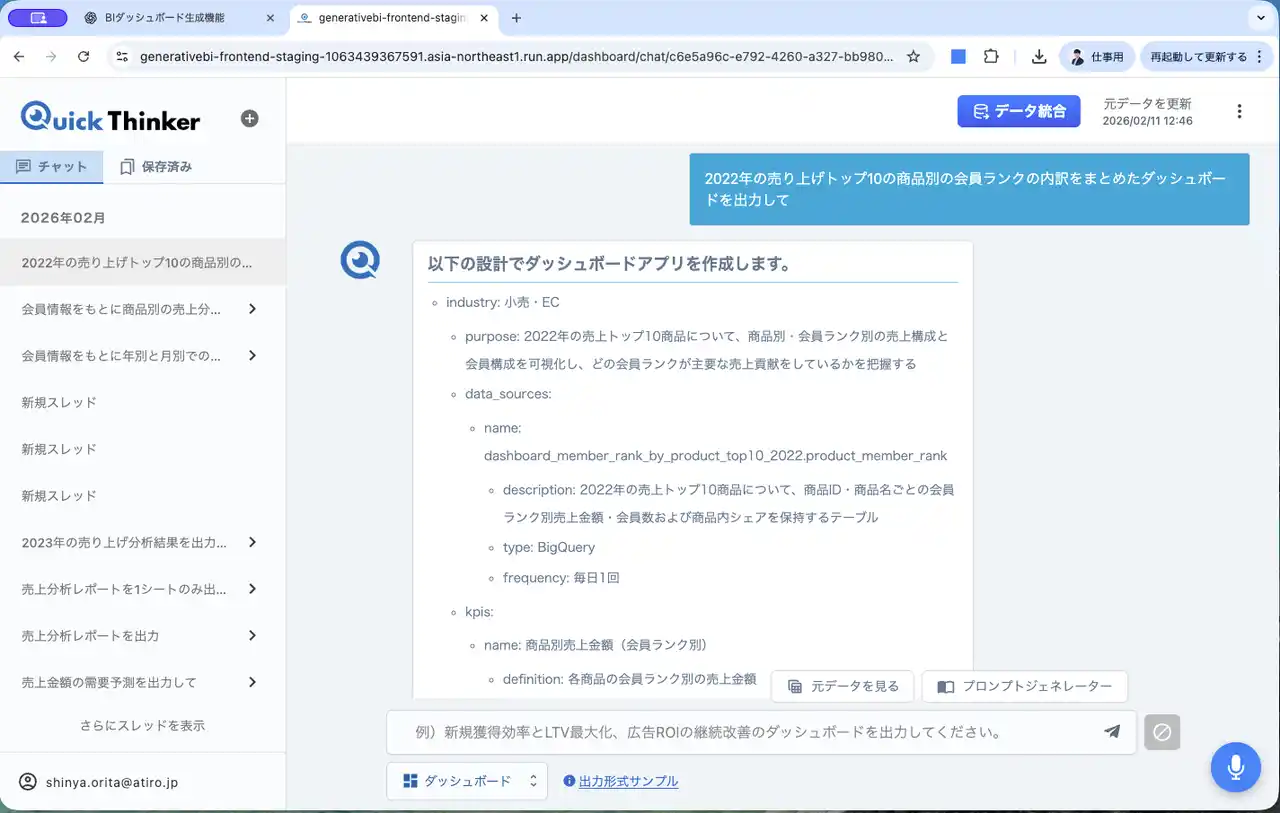Open the ダッシュボード output format dropdown
The image size is (1280, 813).
click(467, 781)
